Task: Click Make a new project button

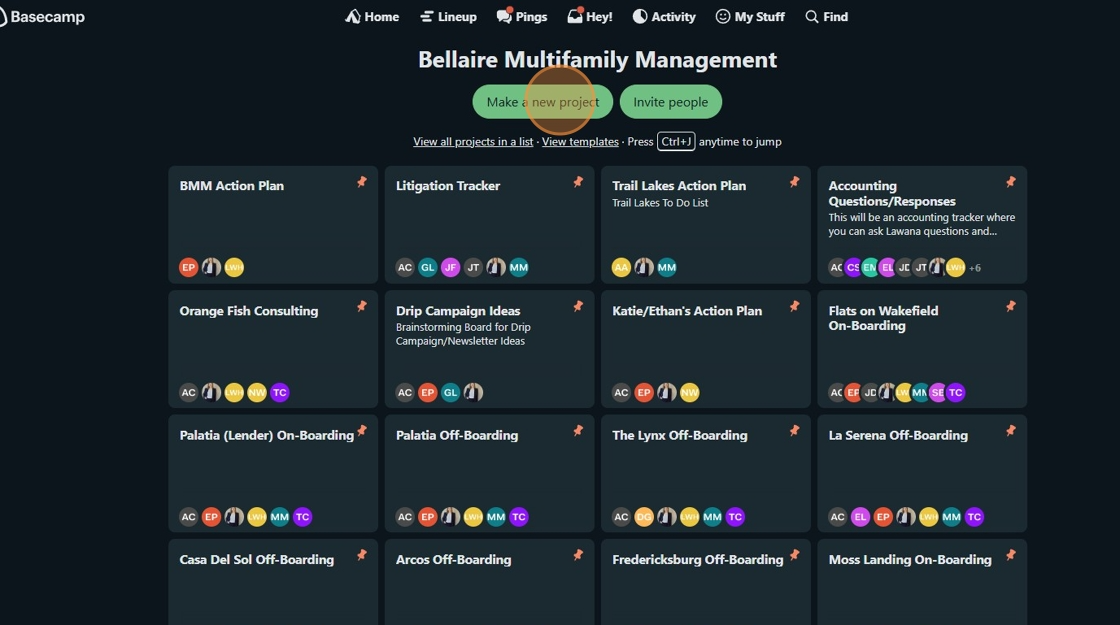Action: pos(543,101)
